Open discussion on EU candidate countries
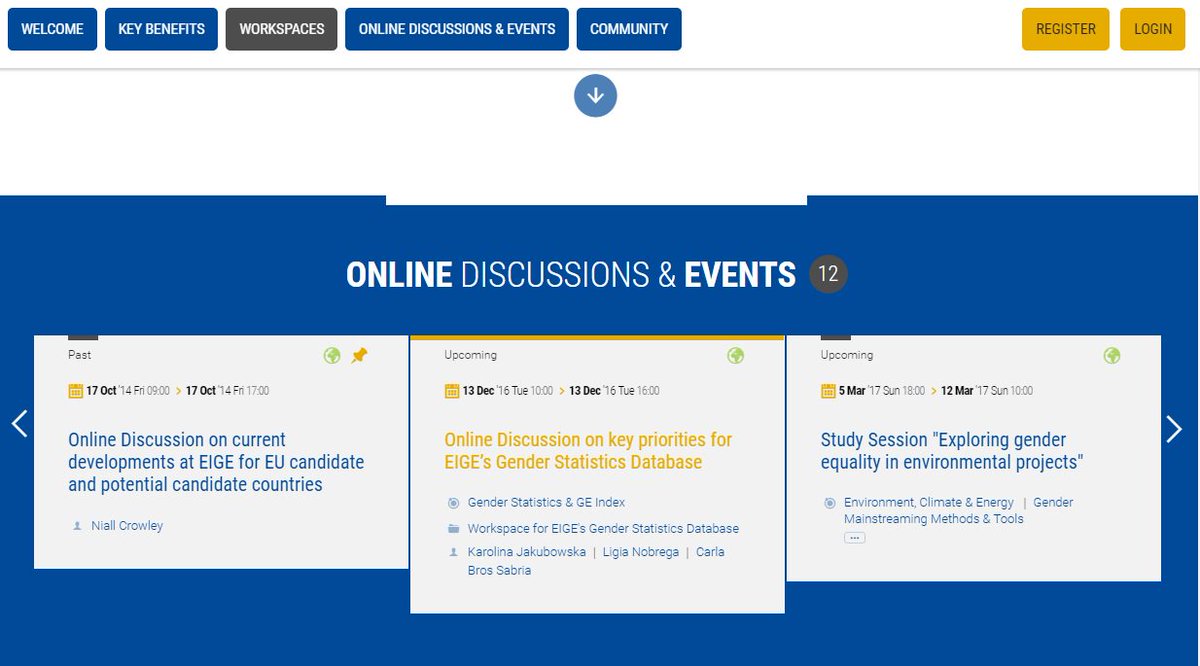 [216, 462]
